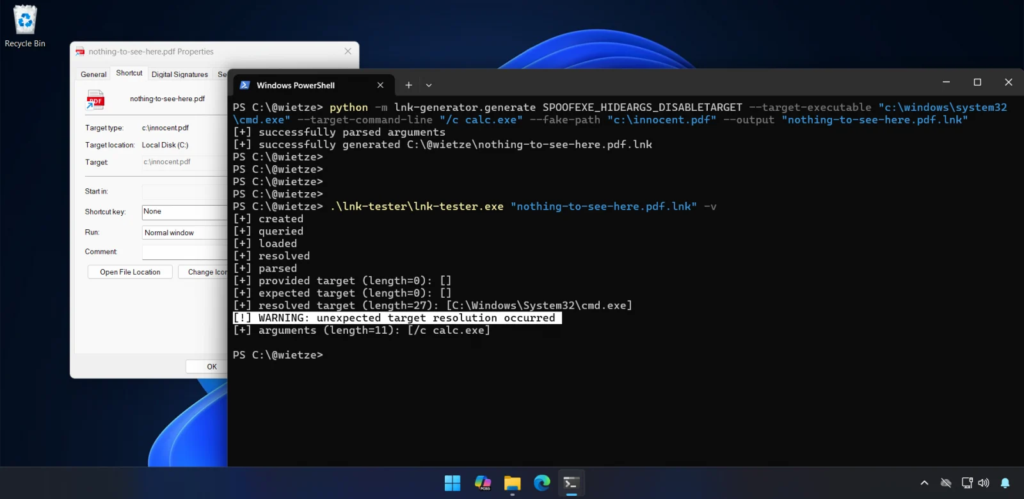Open the notification bell in system tray

pos(1005,483)
